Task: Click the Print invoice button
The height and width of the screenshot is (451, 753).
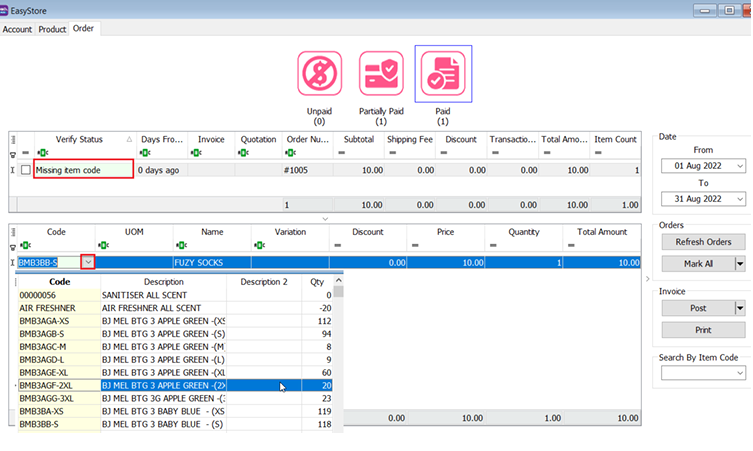Action: pyautogui.click(x=703, y=330)
